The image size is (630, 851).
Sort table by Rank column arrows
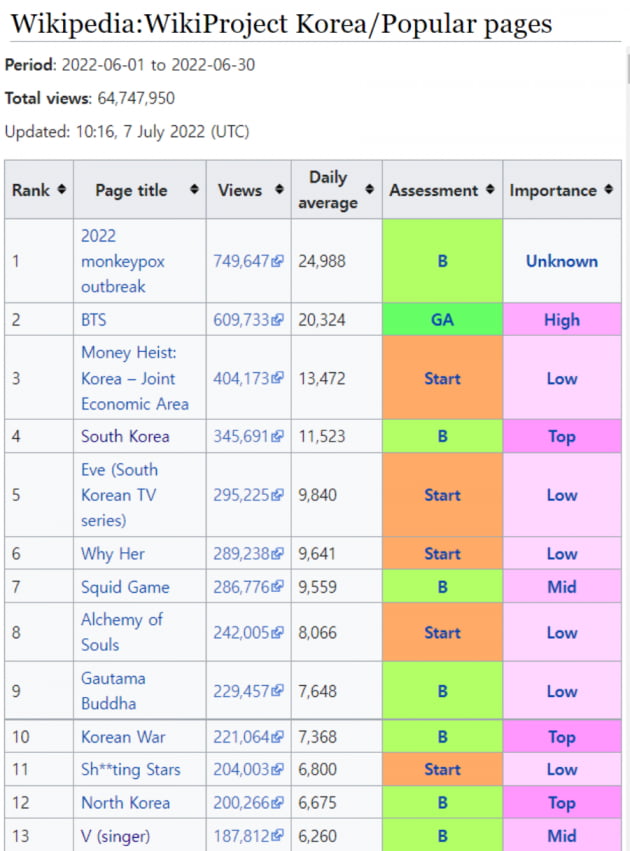(x=62, y=189)
